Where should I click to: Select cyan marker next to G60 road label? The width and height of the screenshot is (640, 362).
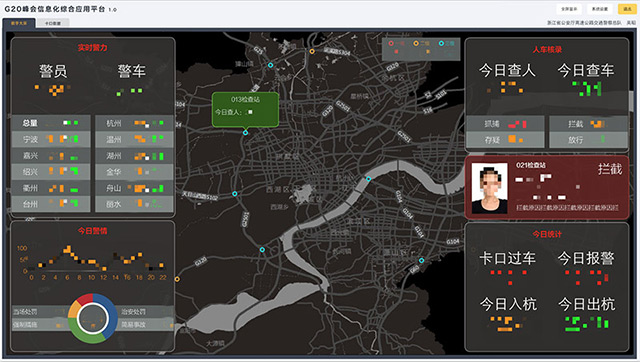point(421,260)
